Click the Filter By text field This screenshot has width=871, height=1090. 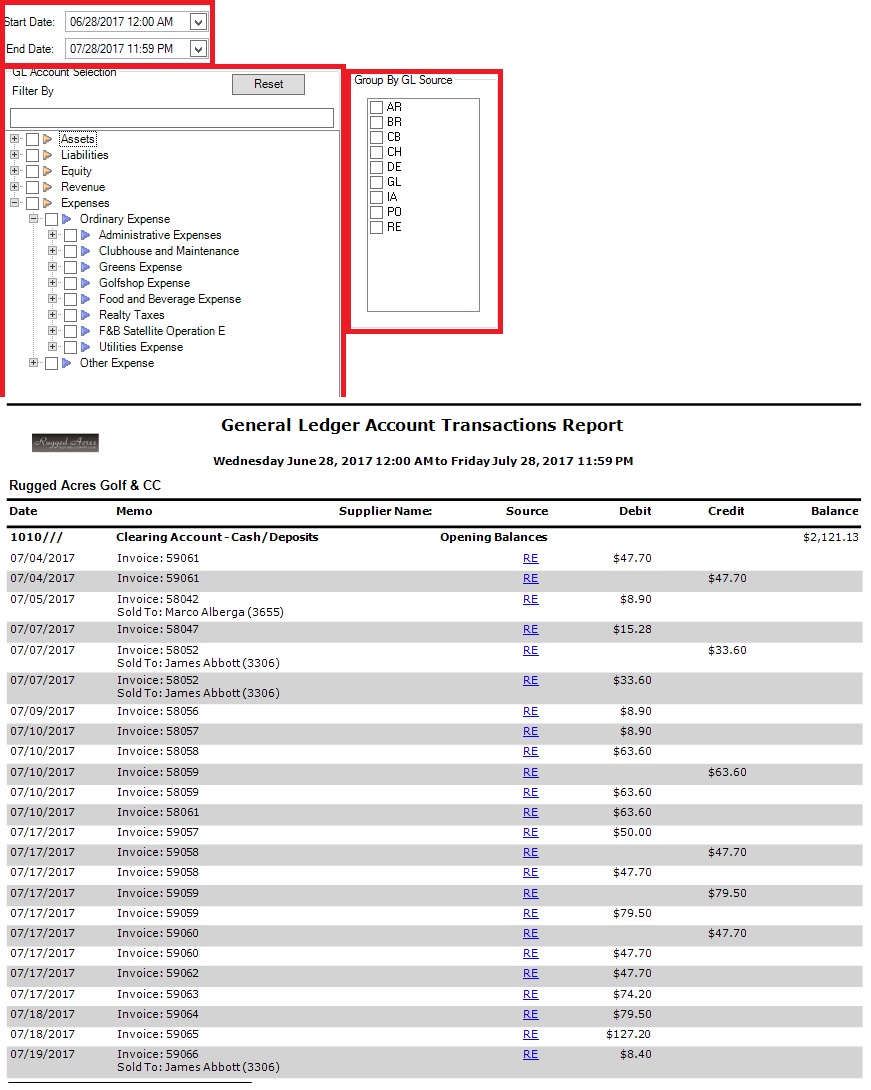point(171,118)
